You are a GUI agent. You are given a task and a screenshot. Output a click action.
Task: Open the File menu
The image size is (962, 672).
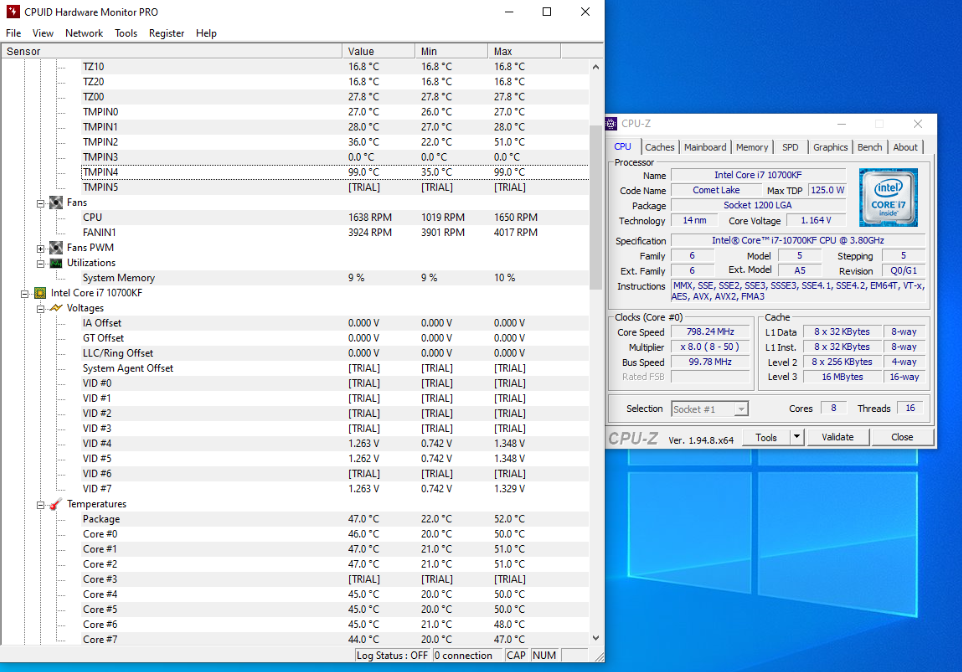[x=13, y=33]
